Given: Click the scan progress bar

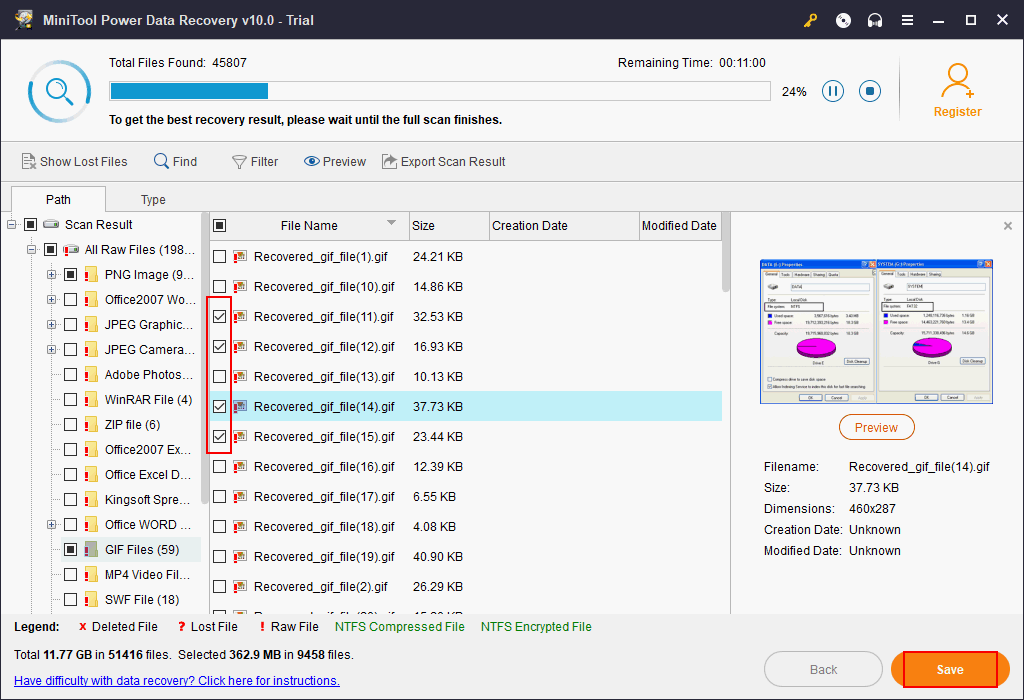Looking at the screenshot, I should (440, 91).
